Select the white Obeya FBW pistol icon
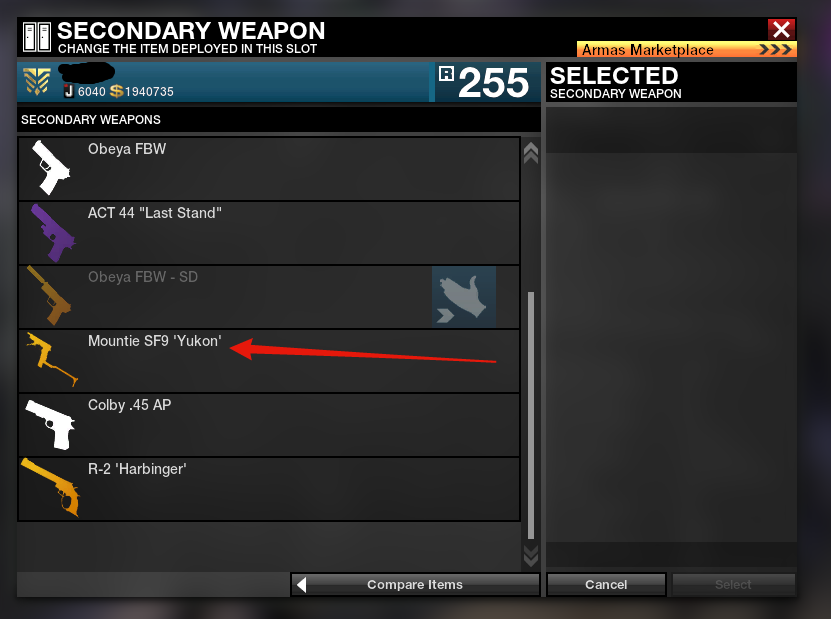831x619 pixels. pos(51,167)
